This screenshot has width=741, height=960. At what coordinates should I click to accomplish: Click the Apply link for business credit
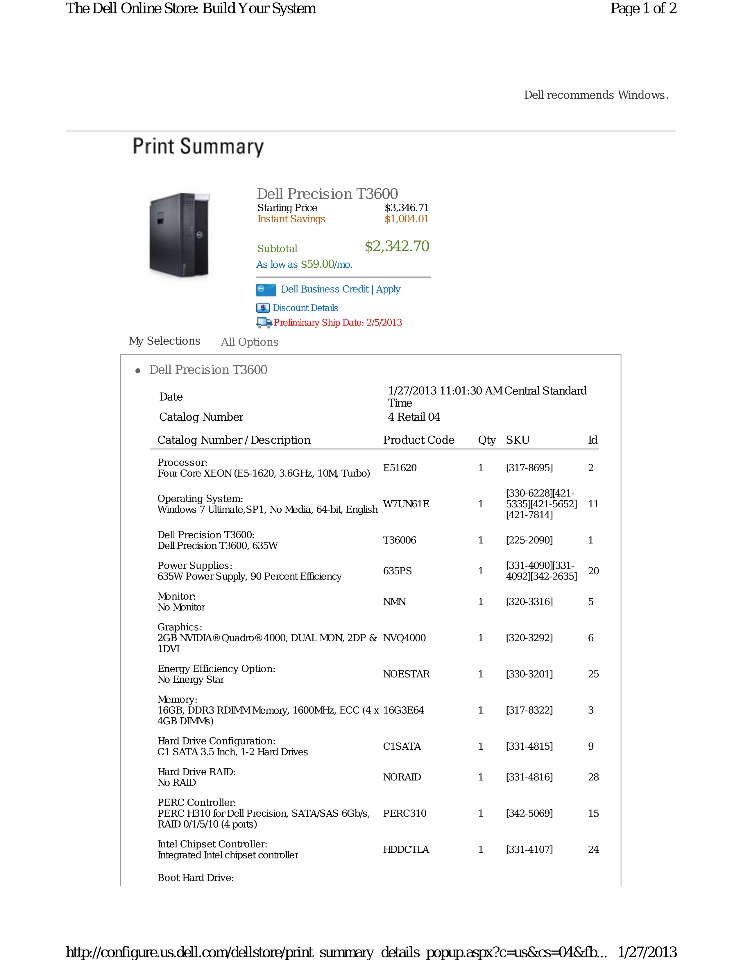coord(388,289)
